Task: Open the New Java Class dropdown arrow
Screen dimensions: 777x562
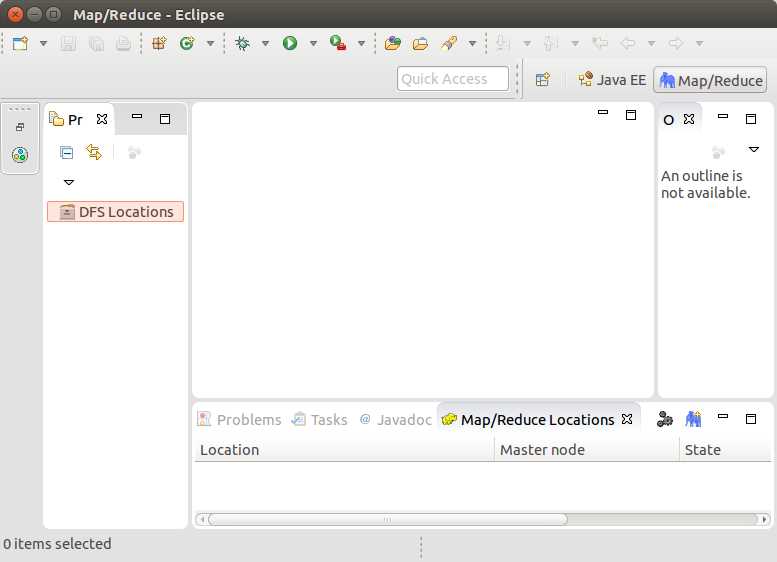Action: click(x=211, y=44)
